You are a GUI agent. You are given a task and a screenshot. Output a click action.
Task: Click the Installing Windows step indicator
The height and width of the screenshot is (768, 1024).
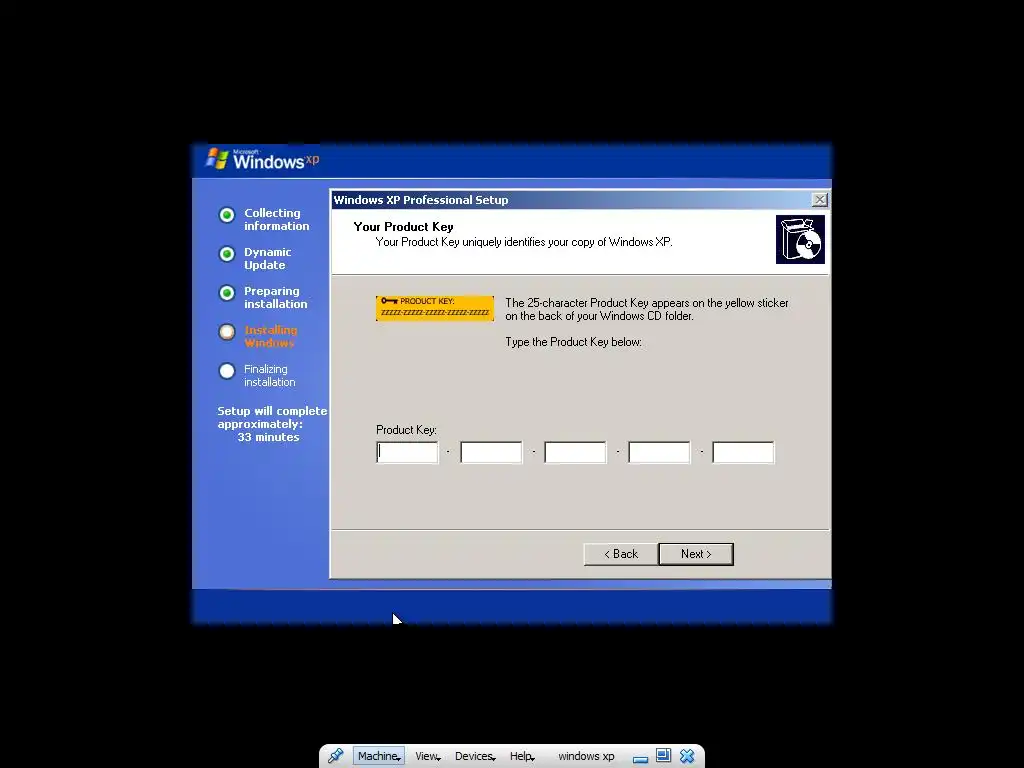tap(227, 332)
